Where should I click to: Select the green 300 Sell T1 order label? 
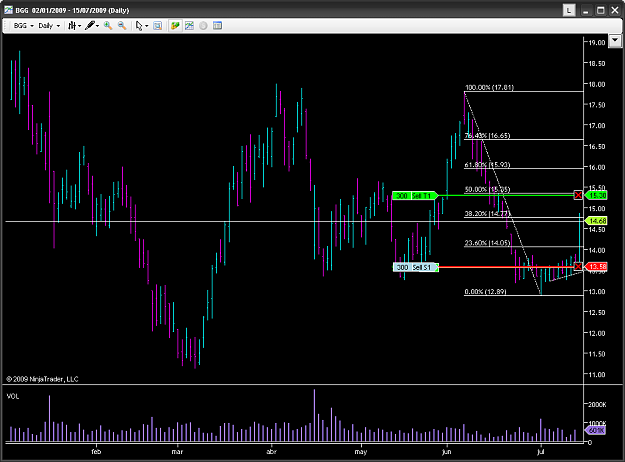coord(415,196)
